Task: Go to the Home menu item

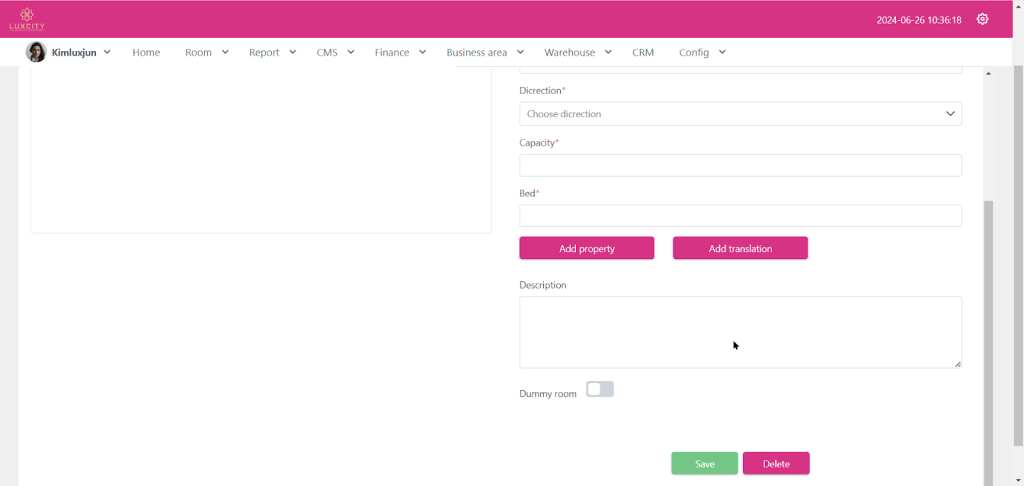Action: tap(146, 52)
